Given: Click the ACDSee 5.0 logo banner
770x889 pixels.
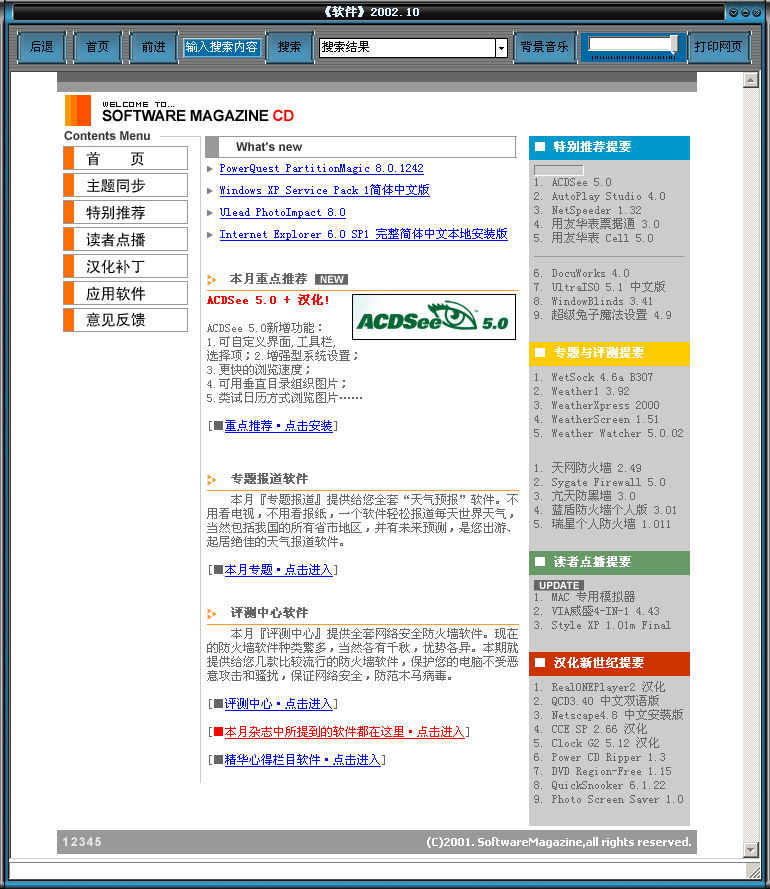Looking at the screenshot, I should pos(434,317).
